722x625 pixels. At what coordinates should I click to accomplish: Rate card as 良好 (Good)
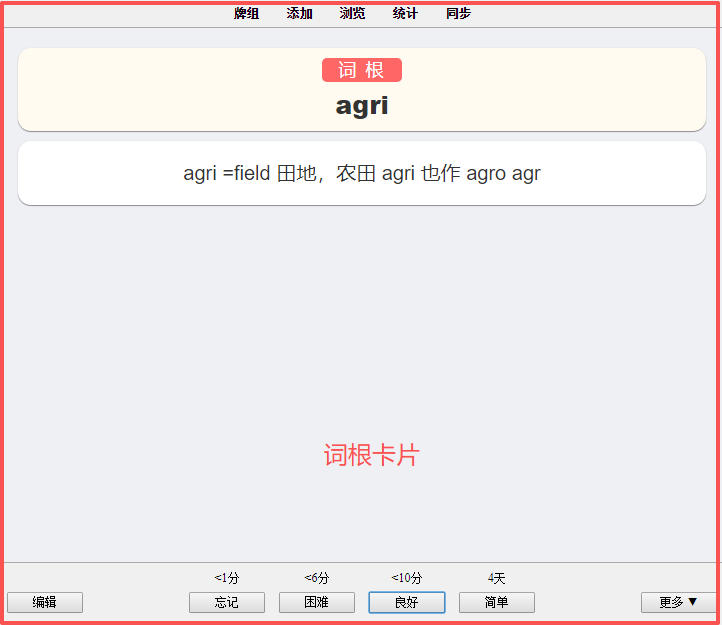(x=407, y=602)
